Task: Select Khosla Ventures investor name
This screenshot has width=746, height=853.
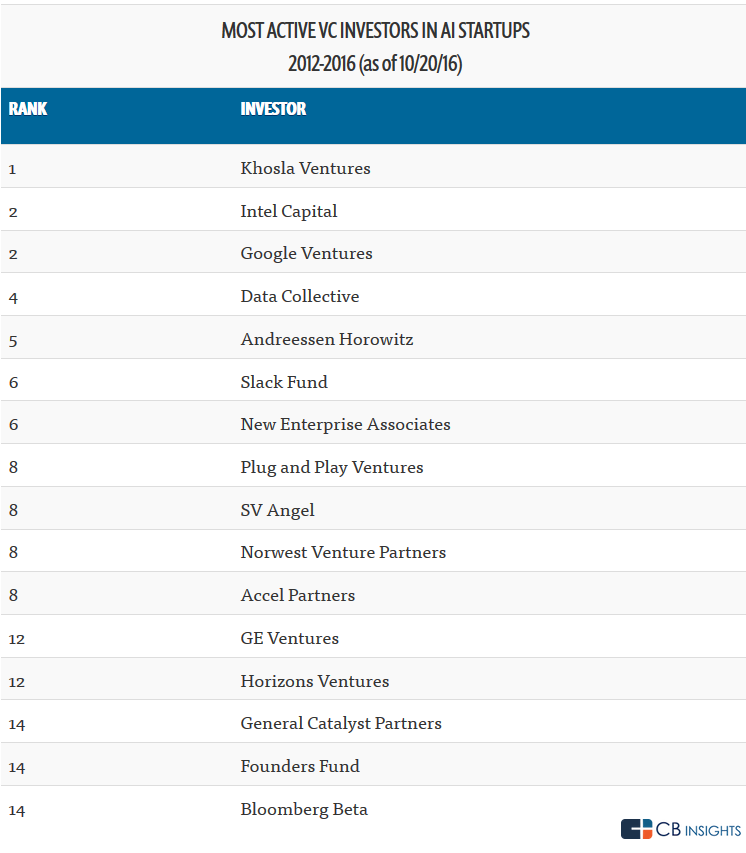Action: click(x=305, y=168)
